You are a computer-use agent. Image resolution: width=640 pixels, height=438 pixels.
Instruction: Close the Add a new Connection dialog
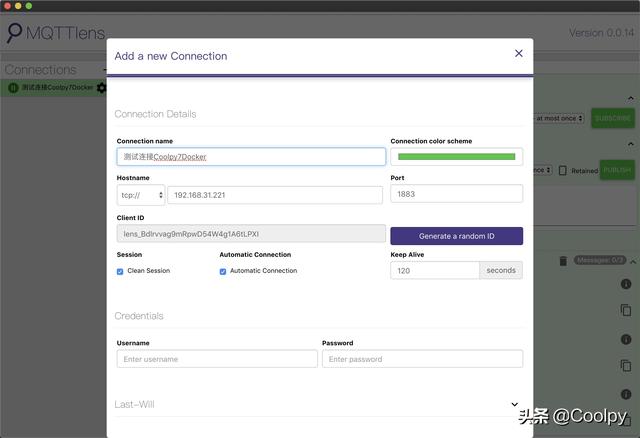point(518,53)
